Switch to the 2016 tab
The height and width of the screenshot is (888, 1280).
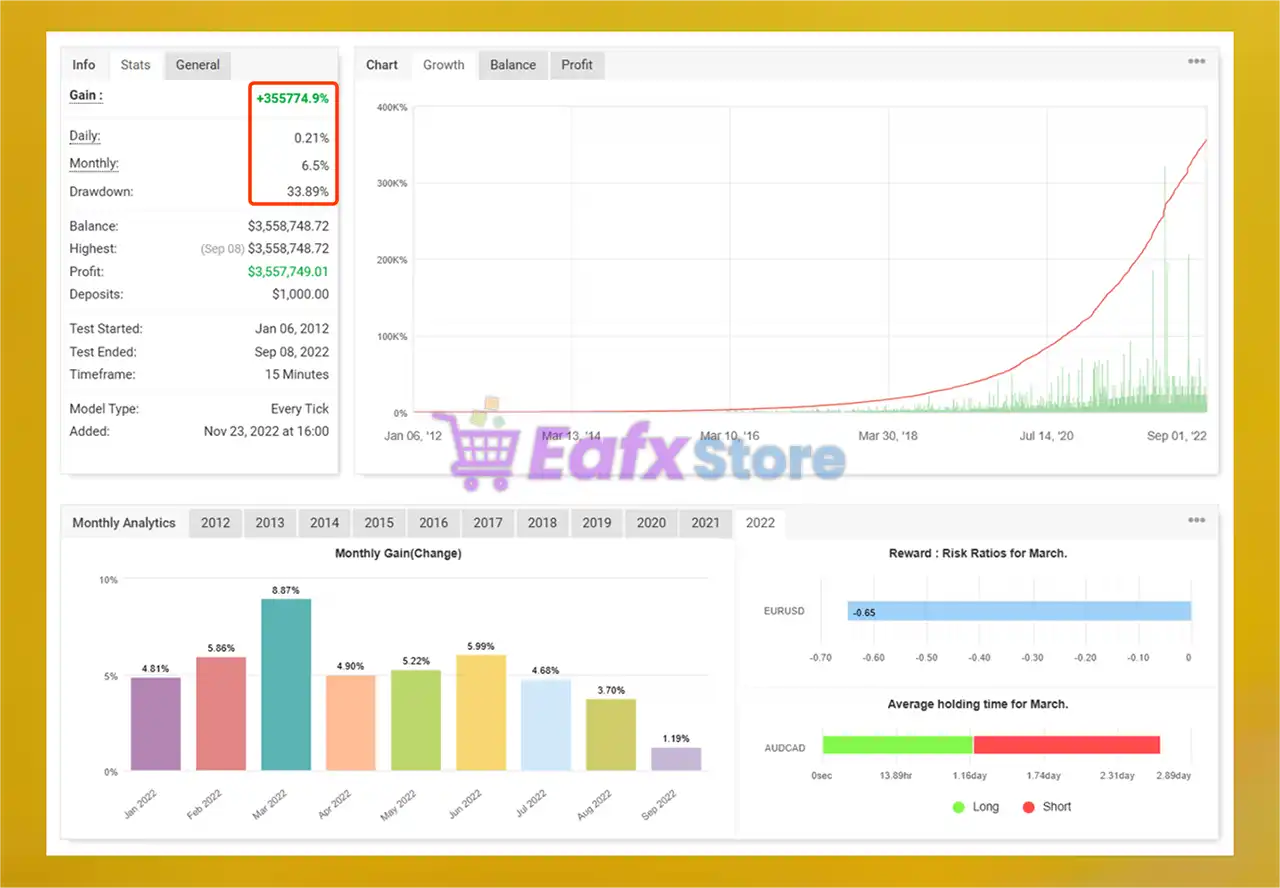click(433, 523)
